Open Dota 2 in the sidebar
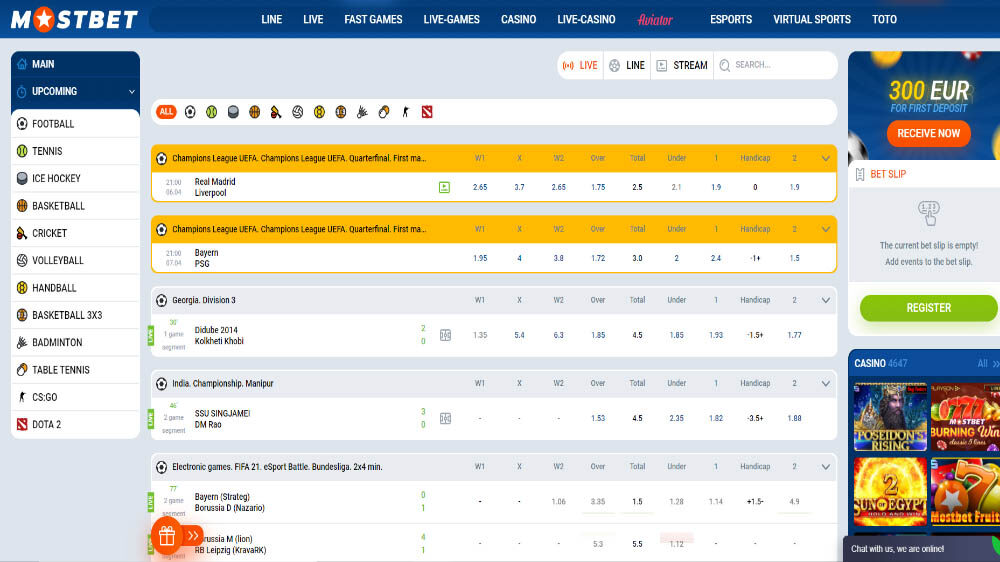Viewport: 1000px width, 562px height. (x=75, y=424)
